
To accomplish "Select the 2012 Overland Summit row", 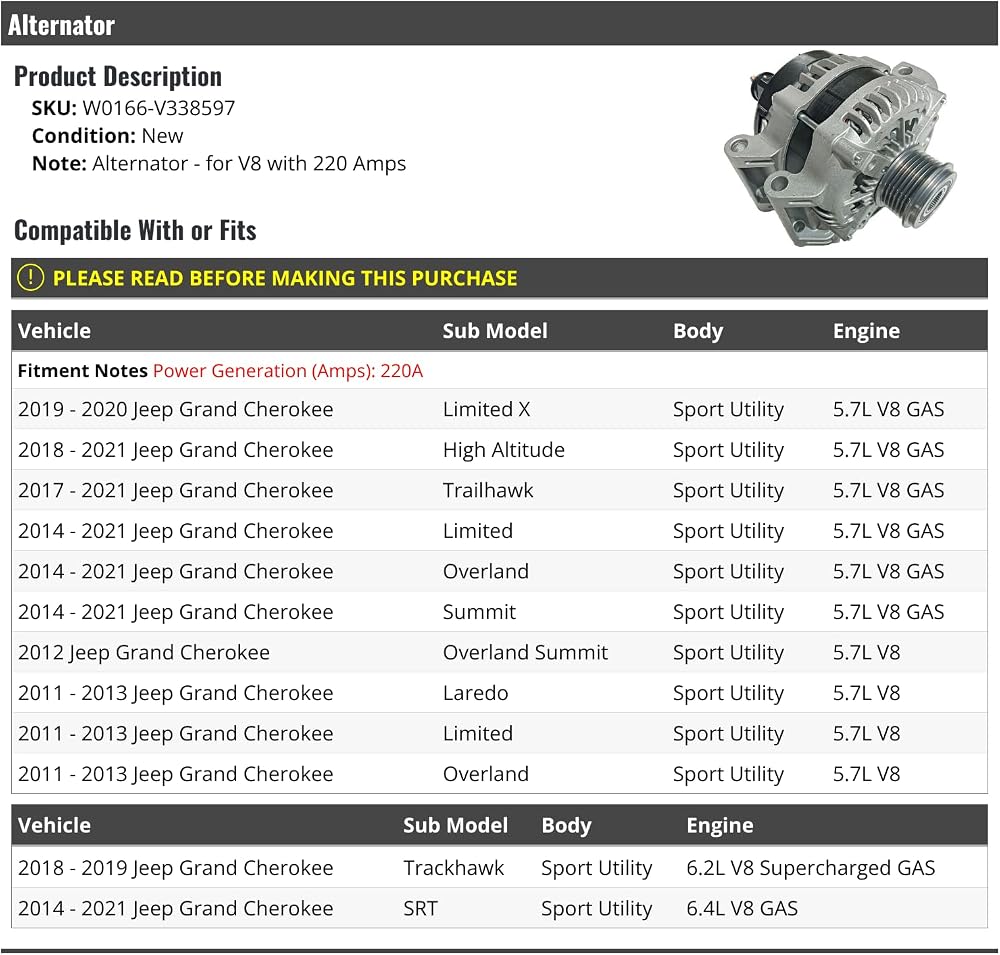I will point(499,652).
